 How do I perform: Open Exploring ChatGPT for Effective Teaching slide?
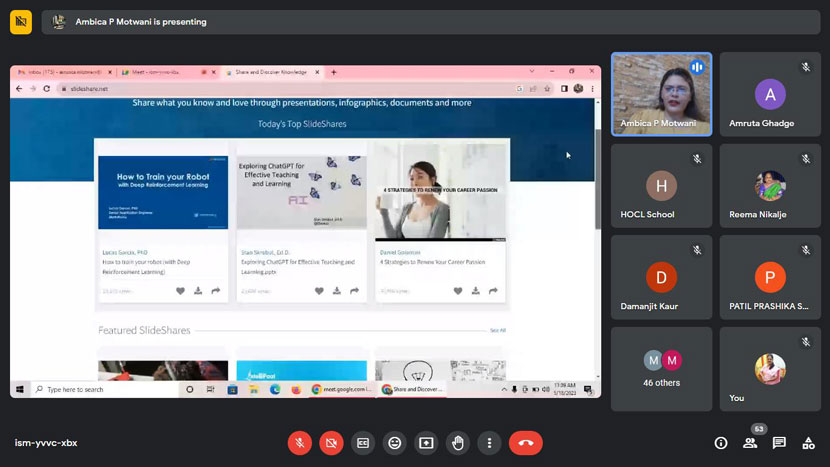pos(302,192)
